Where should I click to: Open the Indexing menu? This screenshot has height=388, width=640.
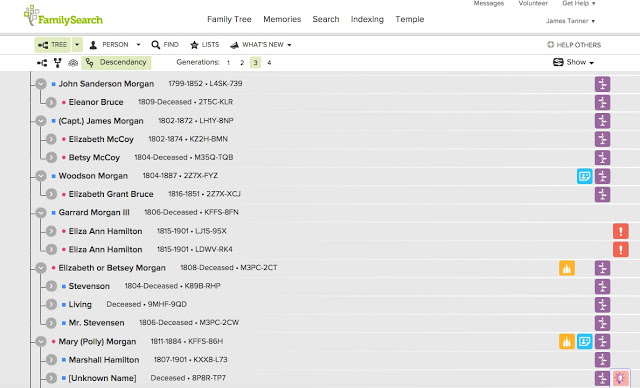click(x=367, y=19)
